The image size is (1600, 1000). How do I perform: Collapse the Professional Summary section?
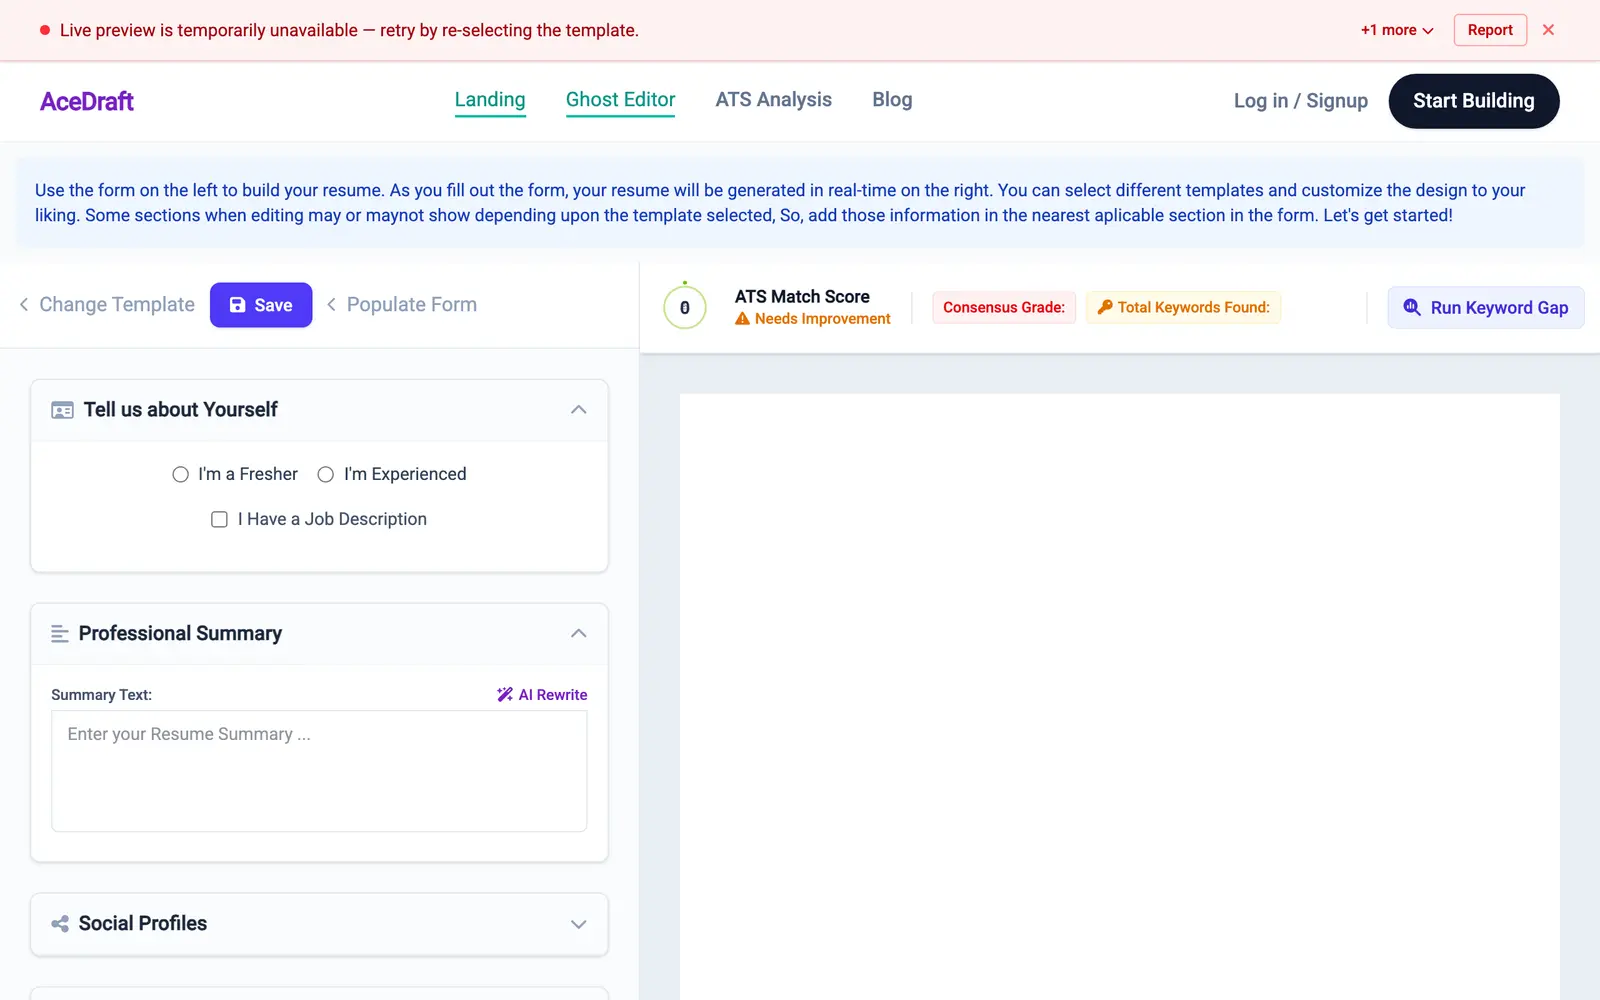tap(578, 634)
